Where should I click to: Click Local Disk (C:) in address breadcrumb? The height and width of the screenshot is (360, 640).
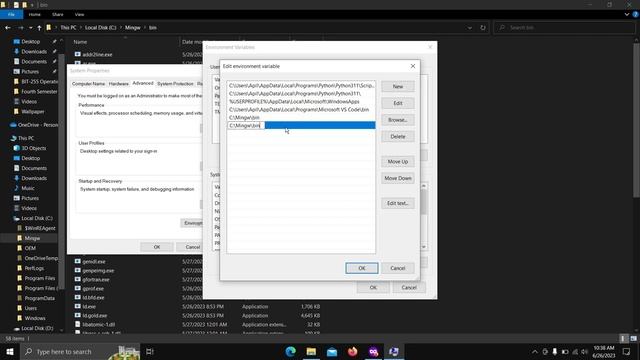pos(100,28)
